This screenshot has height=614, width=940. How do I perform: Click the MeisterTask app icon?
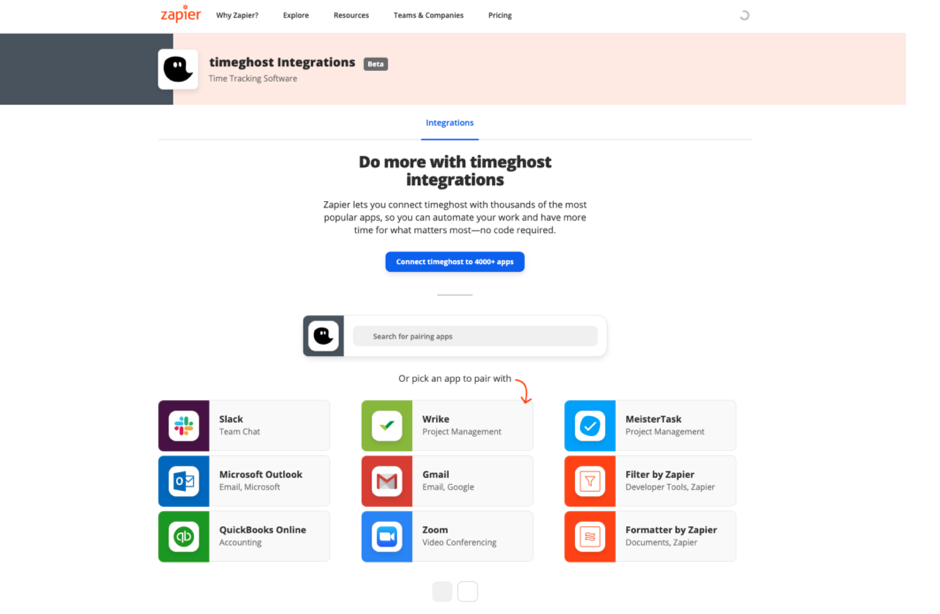[x=590, y=426]
